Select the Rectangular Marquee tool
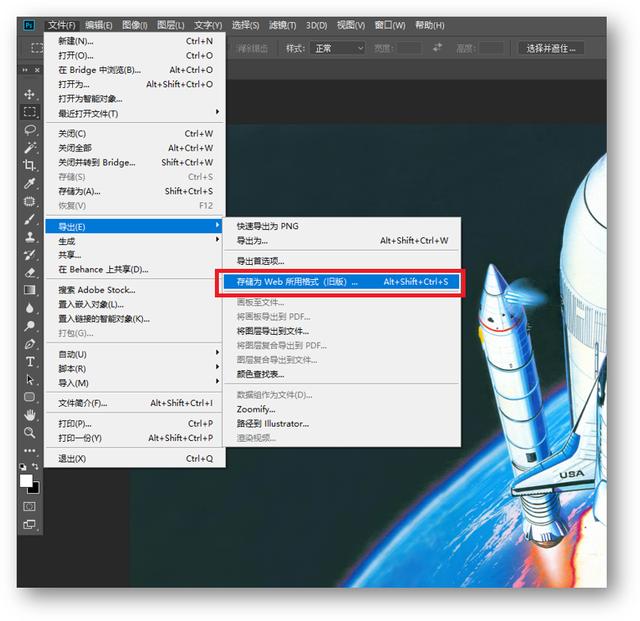 pos(30,112)
